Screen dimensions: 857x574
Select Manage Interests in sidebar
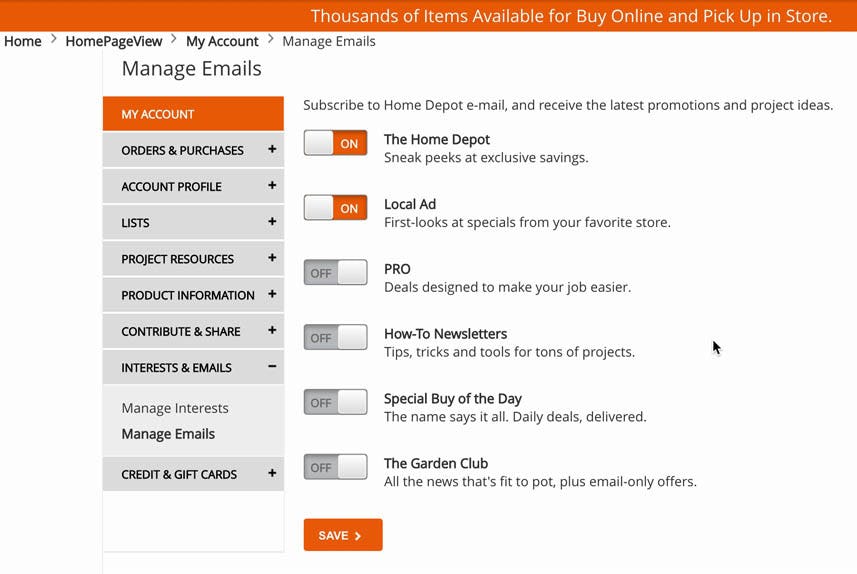(175, 408)
